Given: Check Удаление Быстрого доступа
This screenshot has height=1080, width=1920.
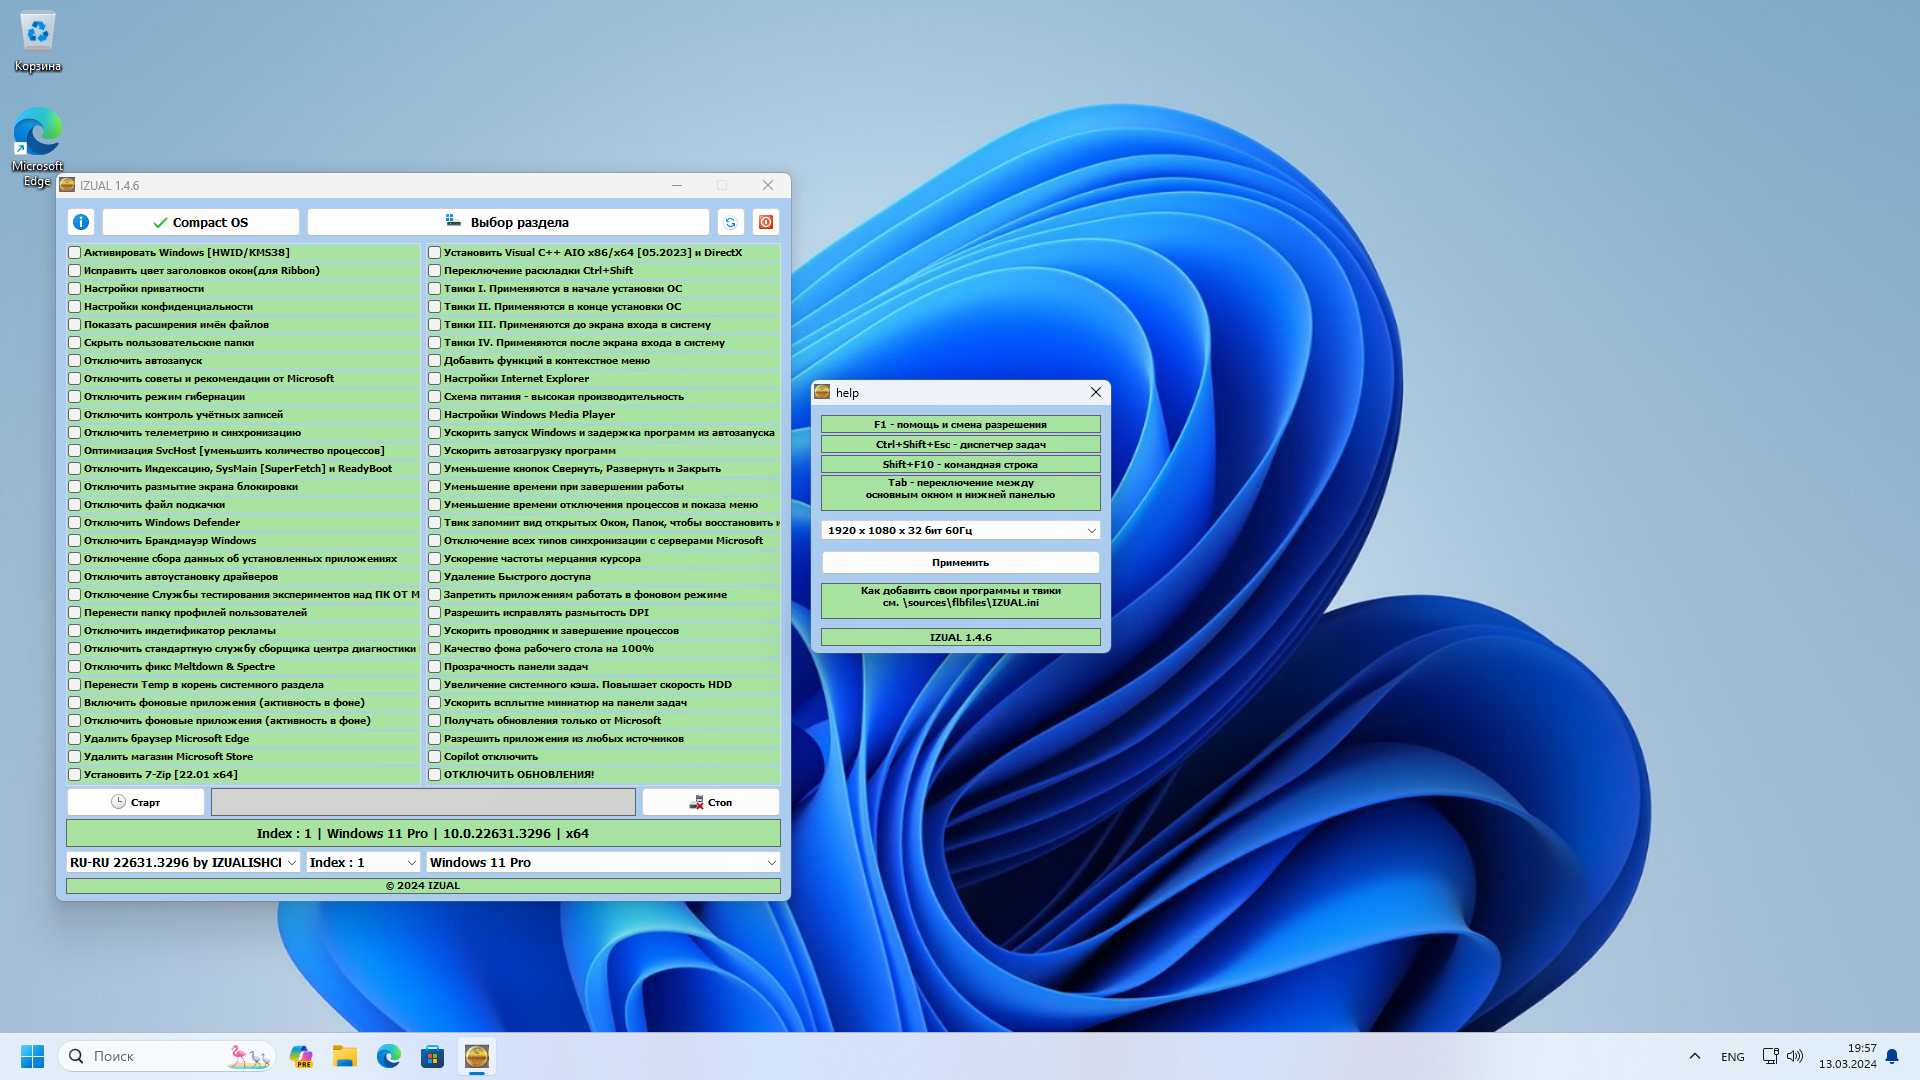Looking at the screenshot, I should (435, 577).
